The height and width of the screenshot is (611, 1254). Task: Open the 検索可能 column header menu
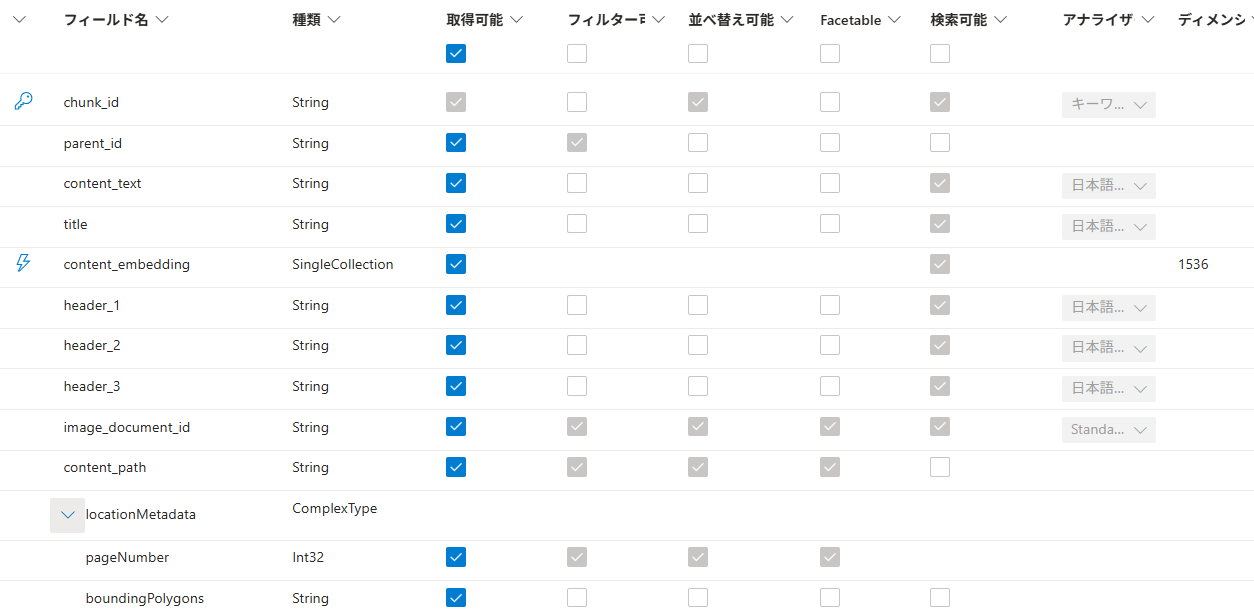coord(1000,20)
